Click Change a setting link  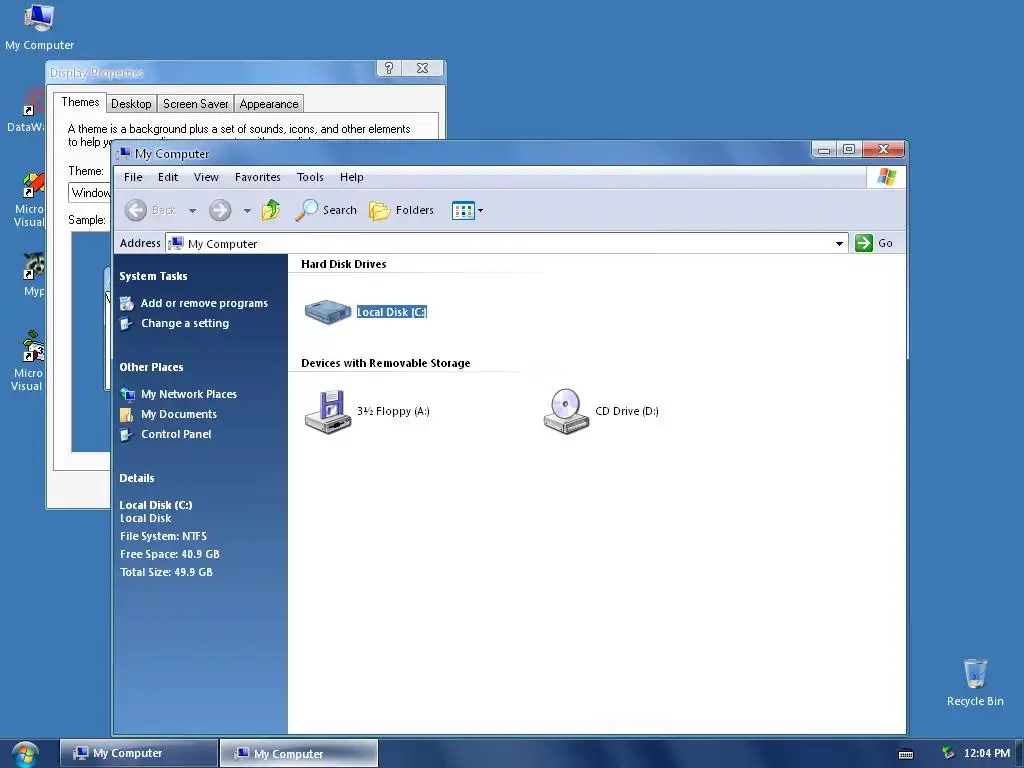[185, 323]
